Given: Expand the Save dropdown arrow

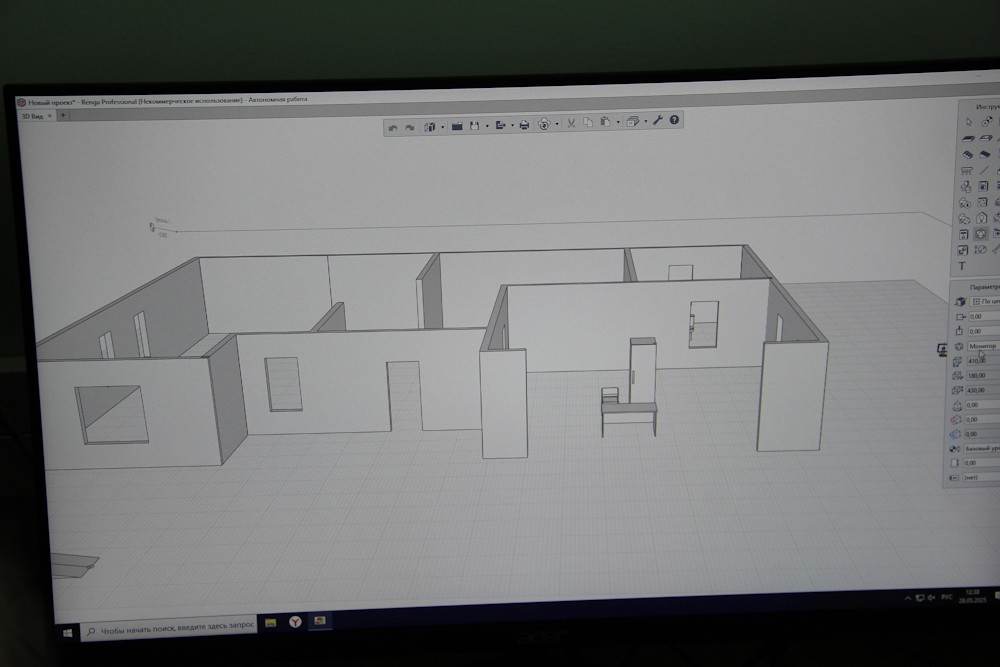Looking at the screenshot, I should 488,126.
